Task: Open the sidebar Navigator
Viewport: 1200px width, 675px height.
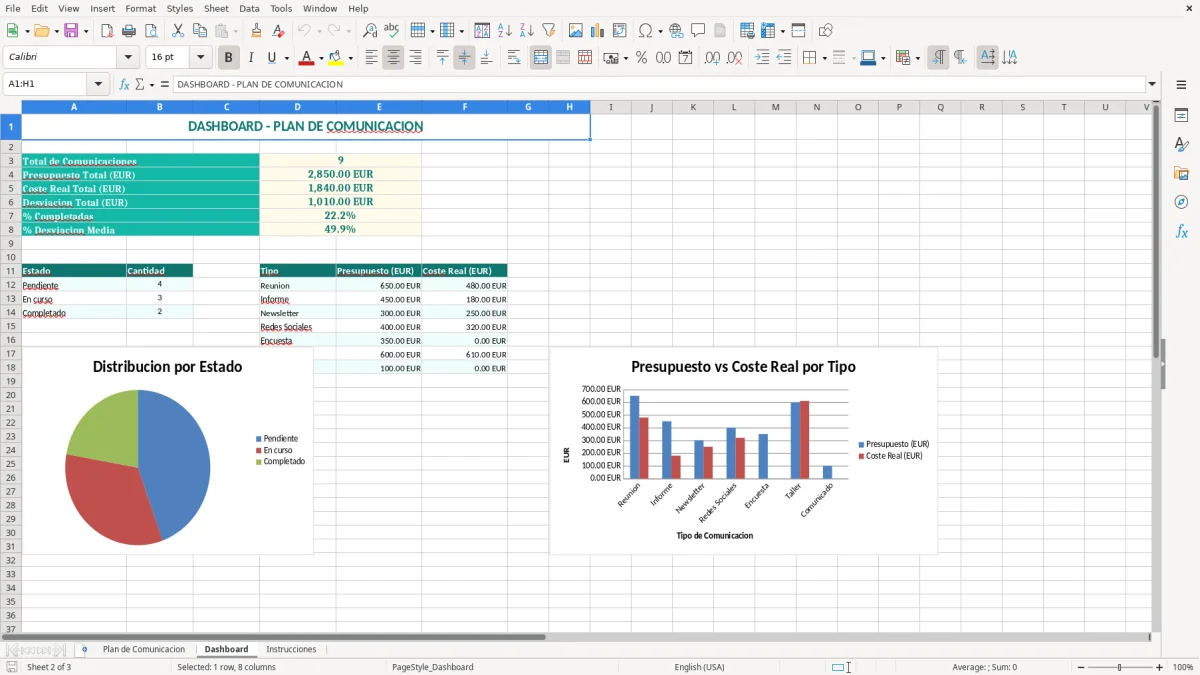Action: [1181, 202]
